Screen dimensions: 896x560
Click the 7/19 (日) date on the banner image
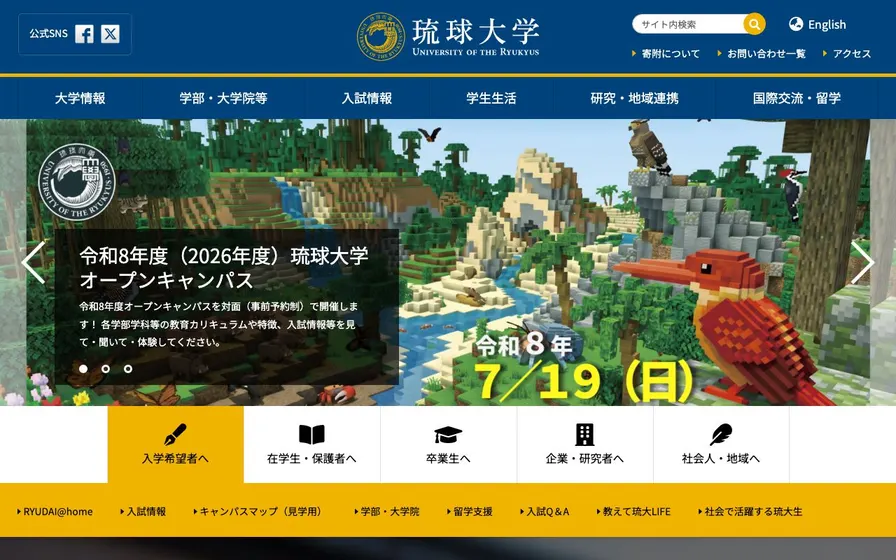583,381
